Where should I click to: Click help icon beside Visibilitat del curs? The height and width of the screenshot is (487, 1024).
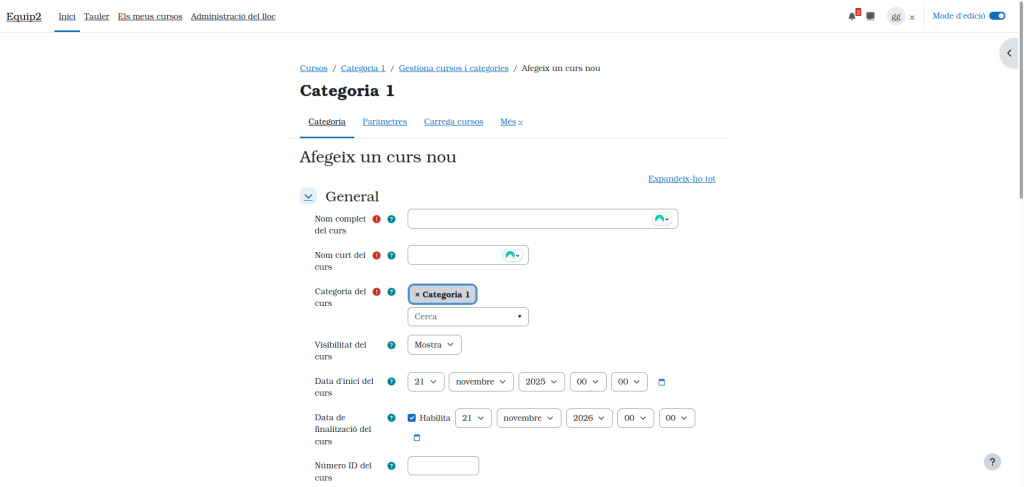point(391,345)
